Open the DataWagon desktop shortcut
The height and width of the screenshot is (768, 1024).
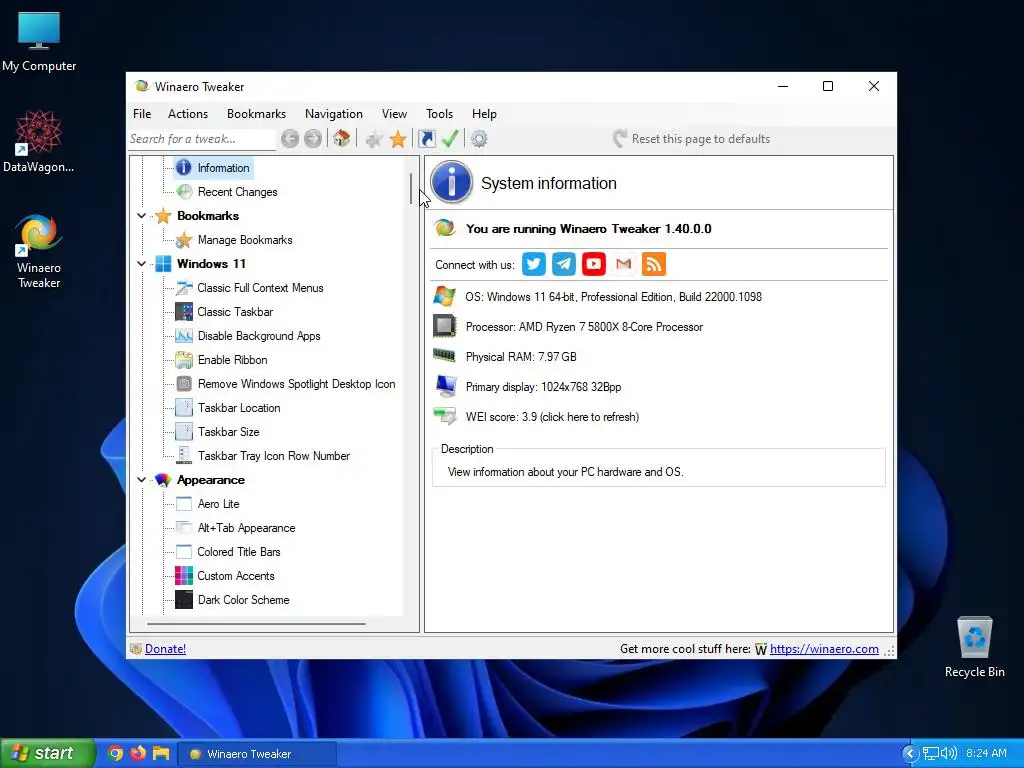coord(39,142)
